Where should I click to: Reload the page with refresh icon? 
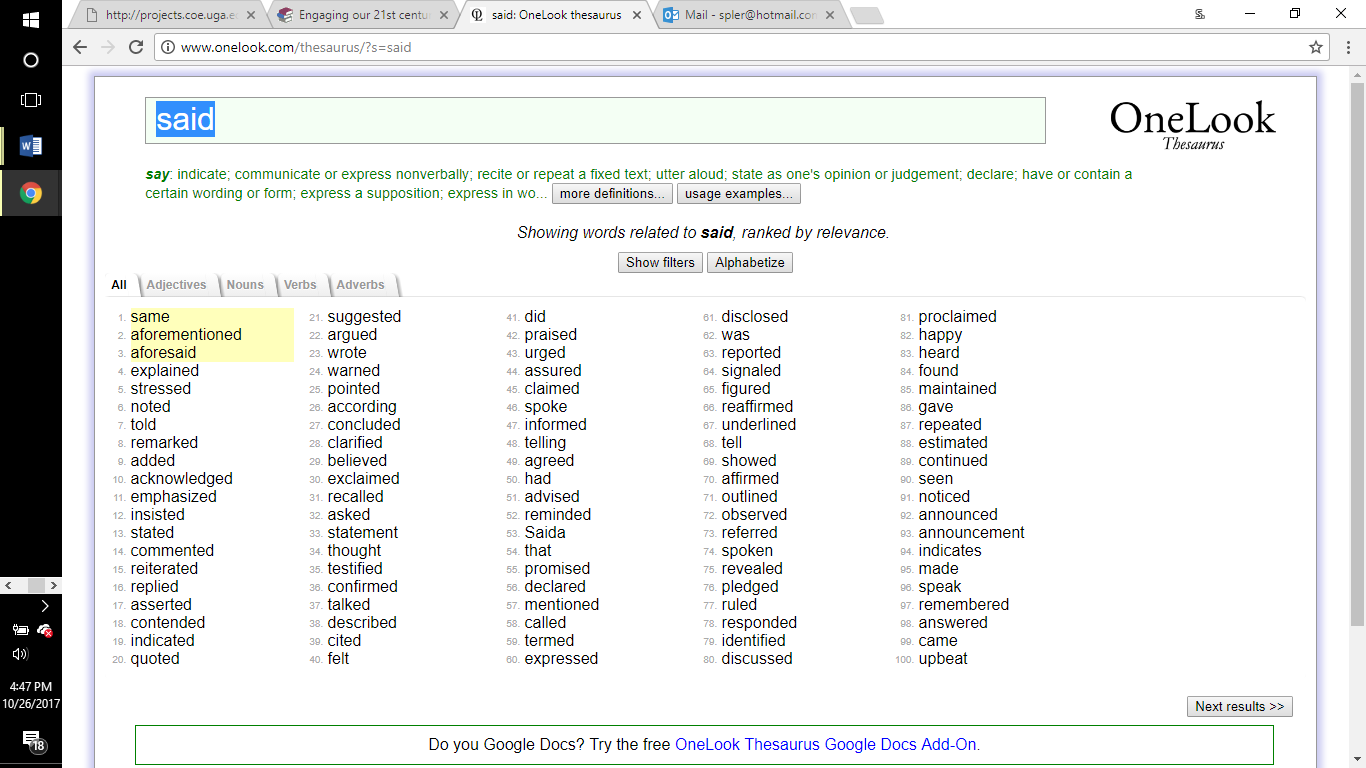tap(136, 47)
